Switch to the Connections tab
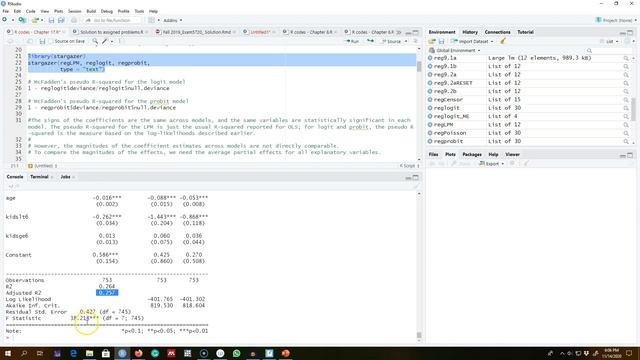 [x=497, y=32]
